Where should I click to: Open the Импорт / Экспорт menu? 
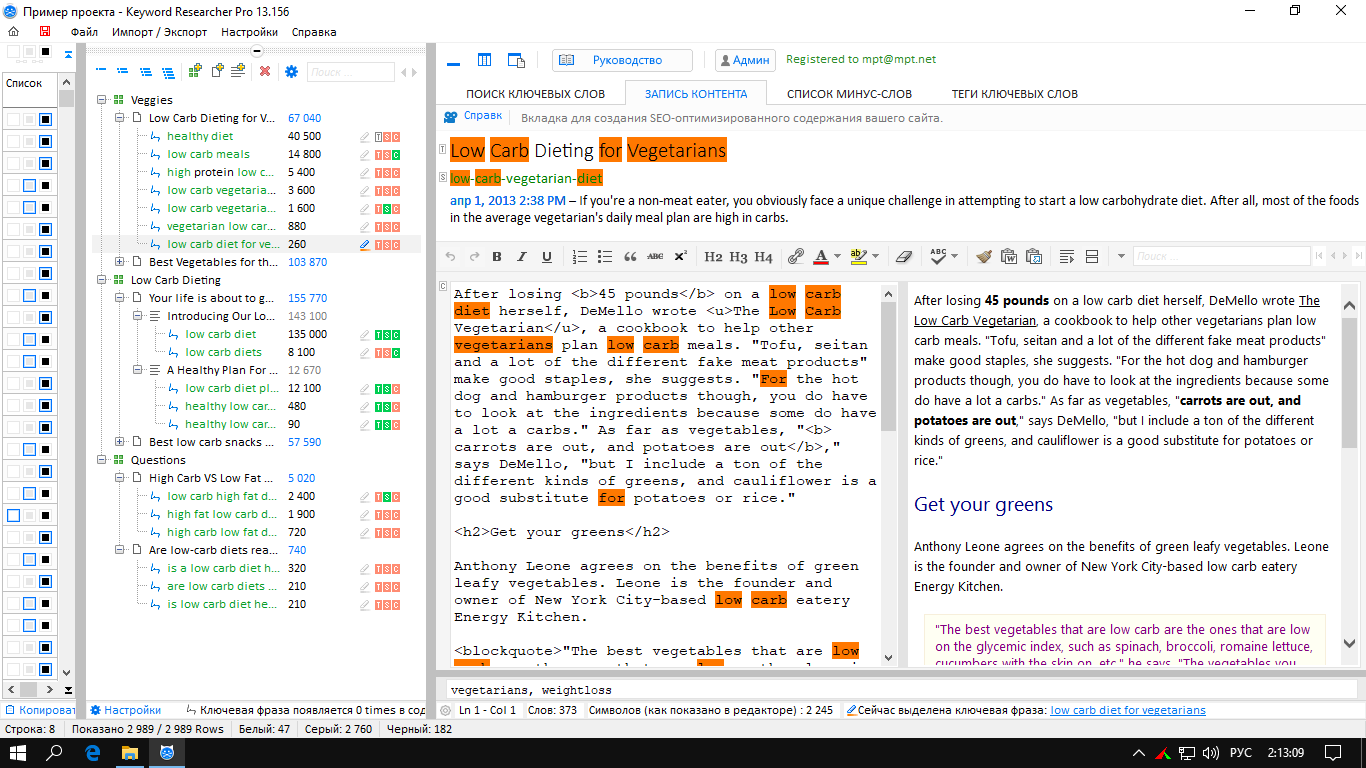(160, 32)
